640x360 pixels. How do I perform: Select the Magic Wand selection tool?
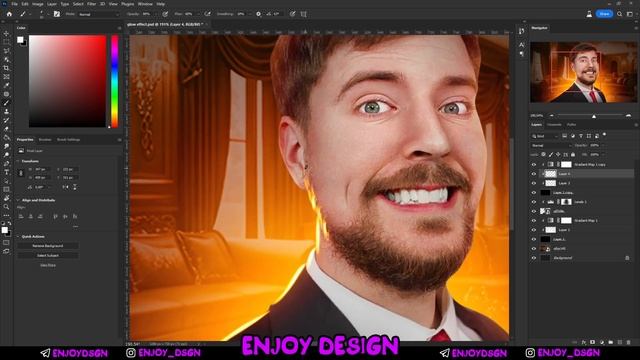(6, 59)
